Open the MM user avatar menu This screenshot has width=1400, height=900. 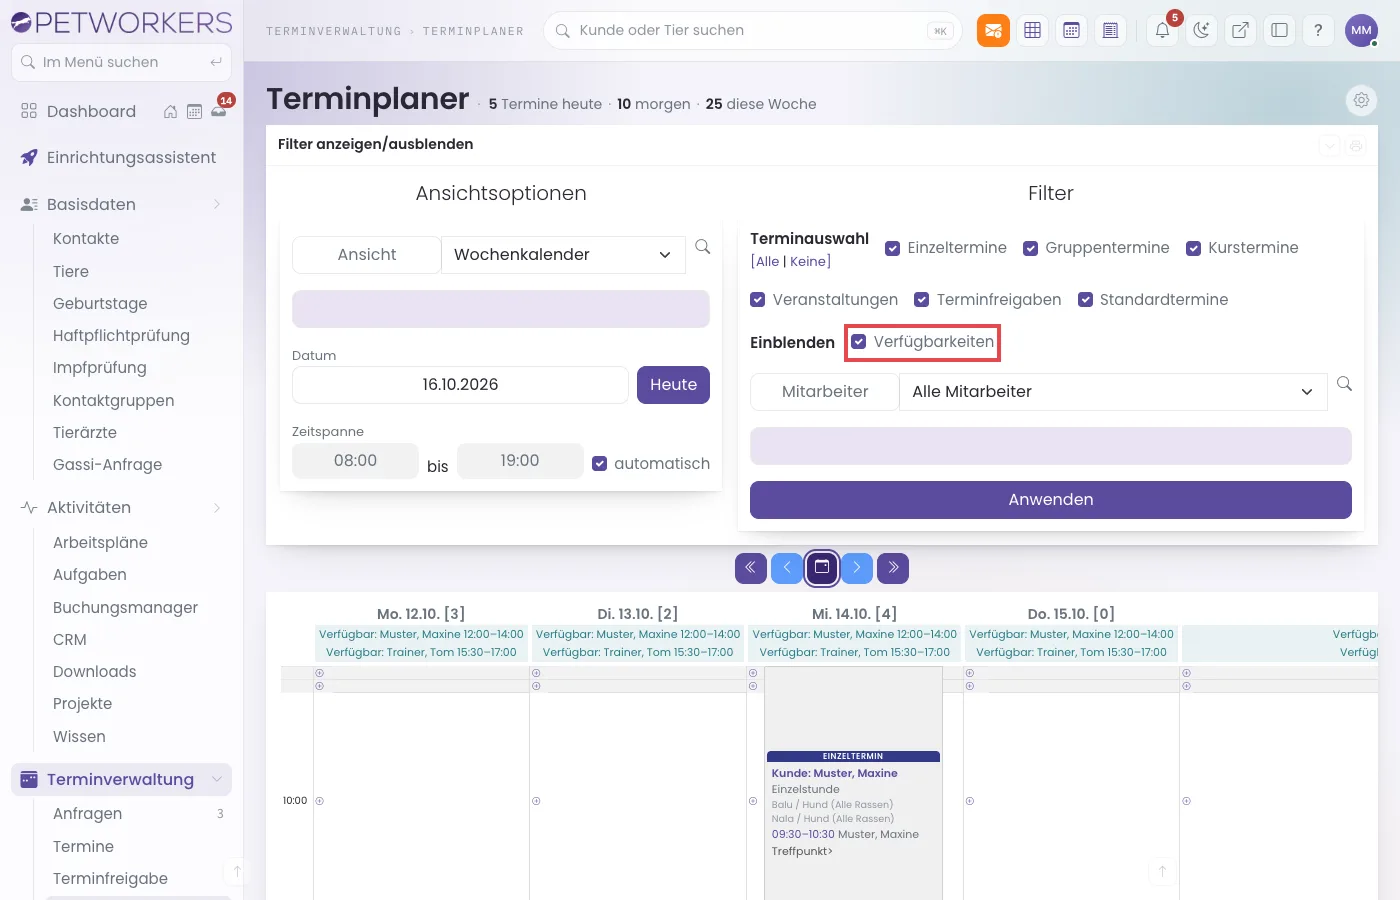tap(1361, 31)
